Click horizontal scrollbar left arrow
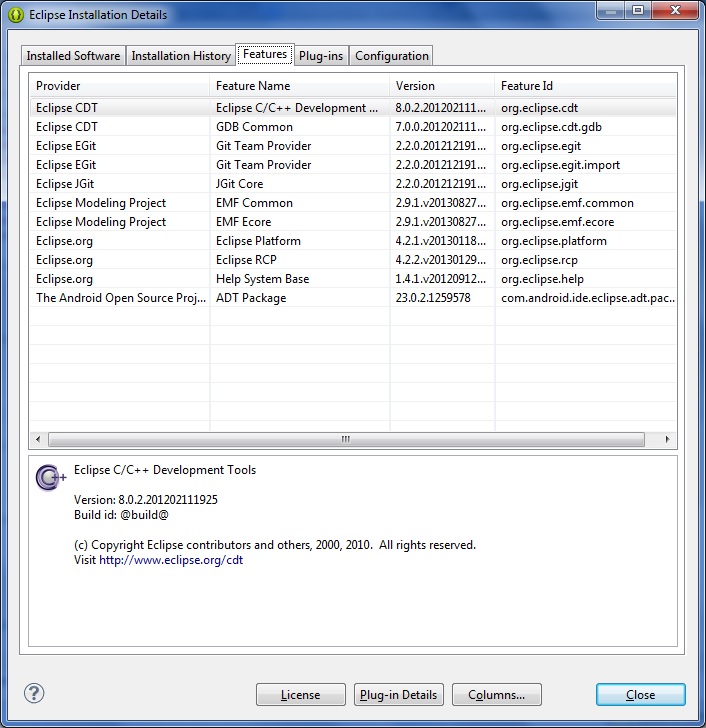 (38, 439)
